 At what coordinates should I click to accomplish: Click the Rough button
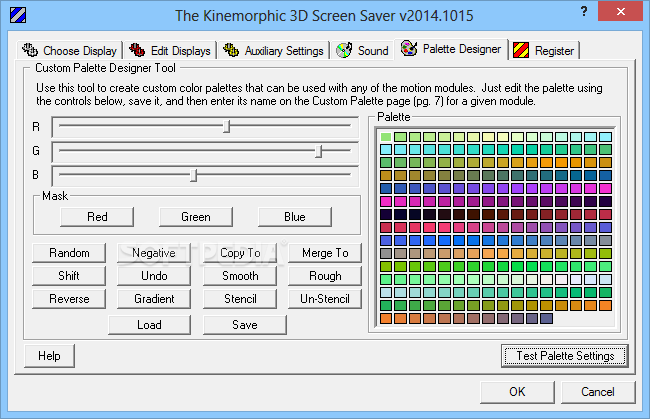pos(325,276)
